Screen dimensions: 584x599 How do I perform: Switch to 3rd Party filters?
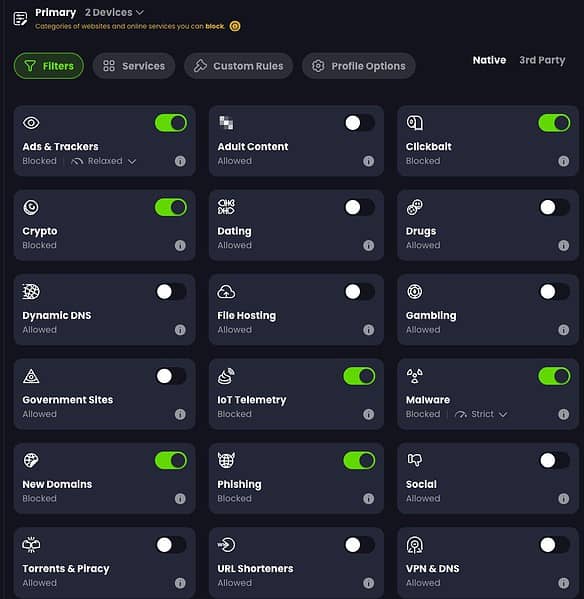542,60
